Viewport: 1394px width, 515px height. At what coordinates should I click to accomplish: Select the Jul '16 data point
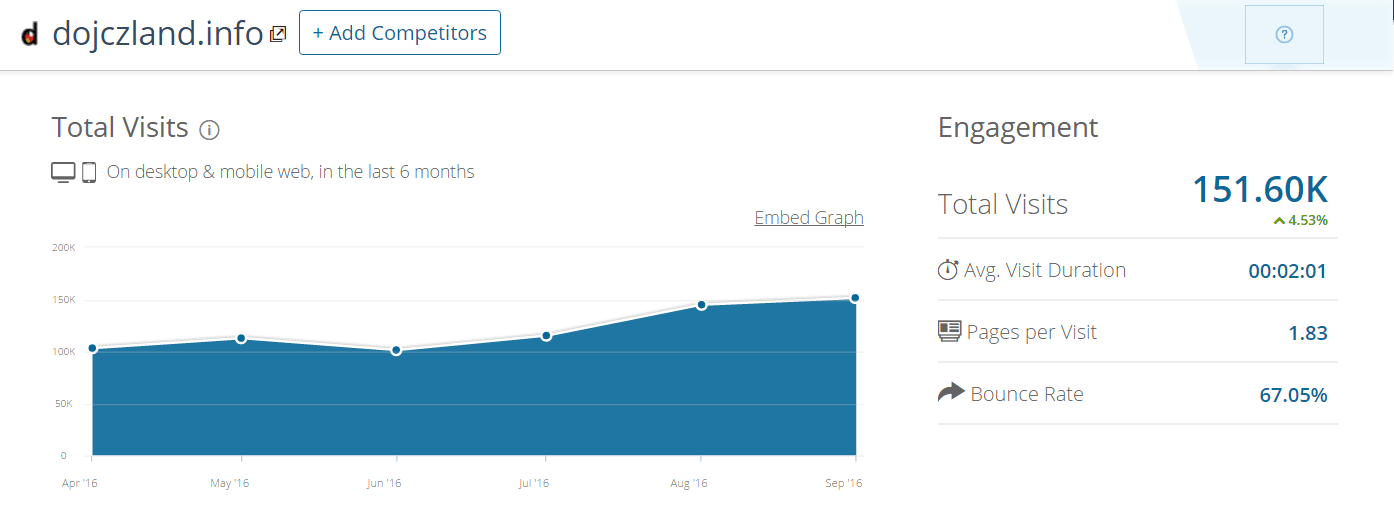(546, 336)
